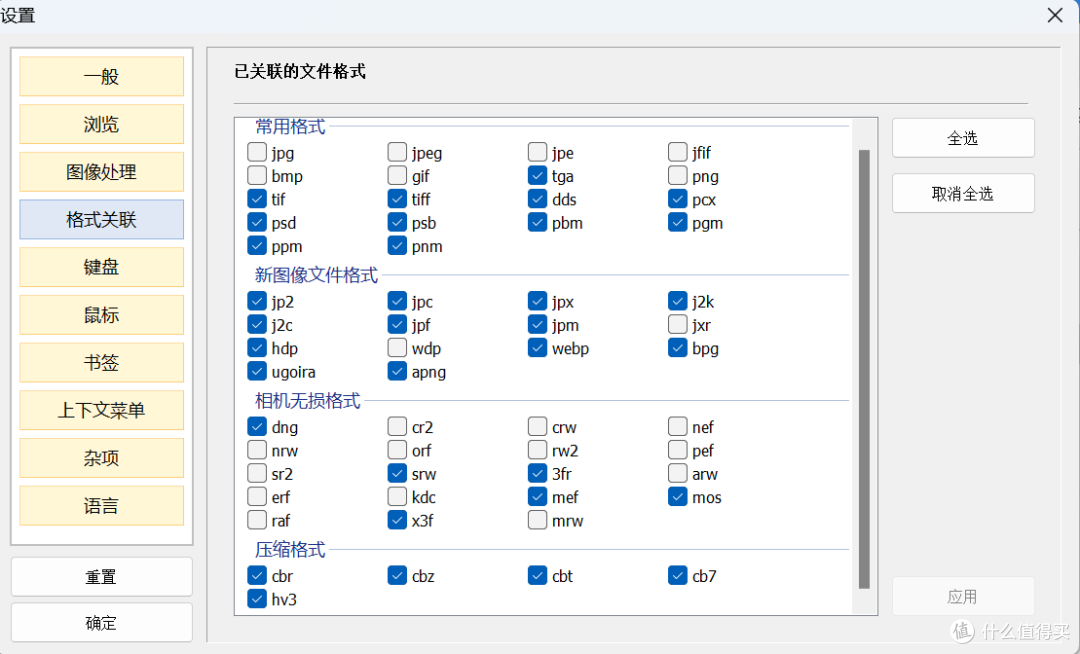This screenshot has height=654, width=1080.
Task: Open the 一般 settings category
Action: (101, 76)
